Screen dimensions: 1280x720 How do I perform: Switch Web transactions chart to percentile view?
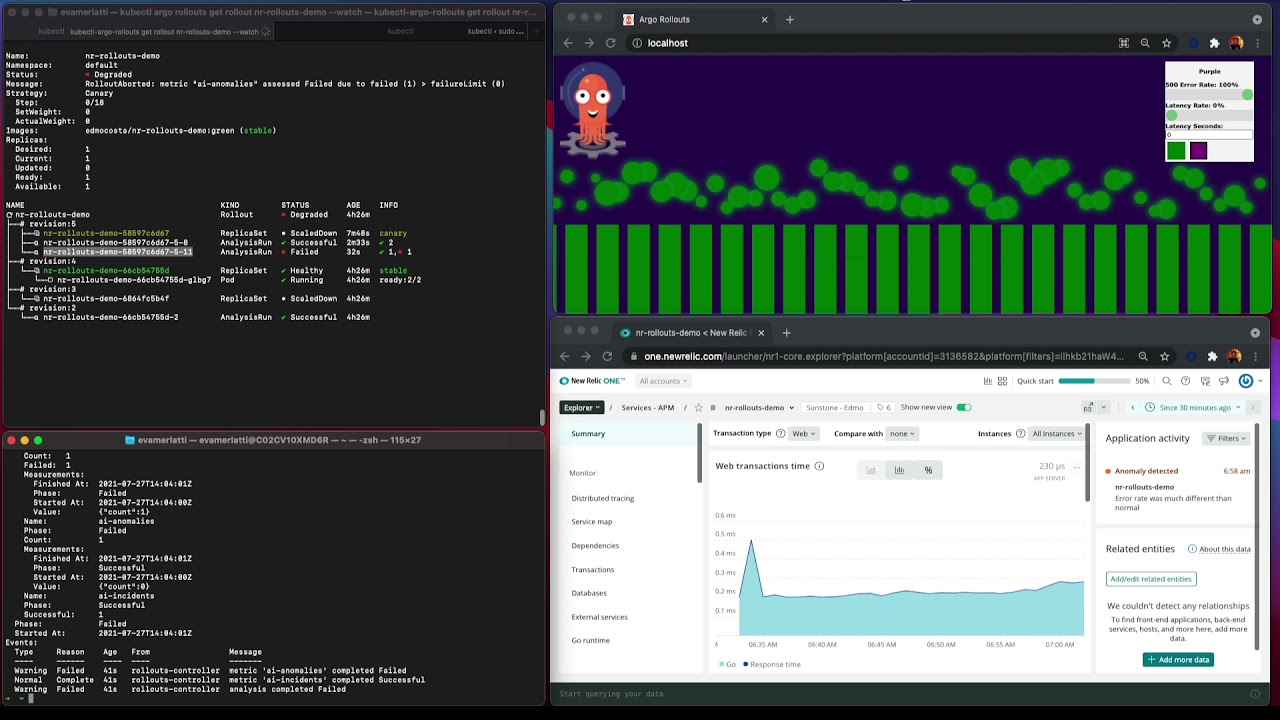pos(928,470)
